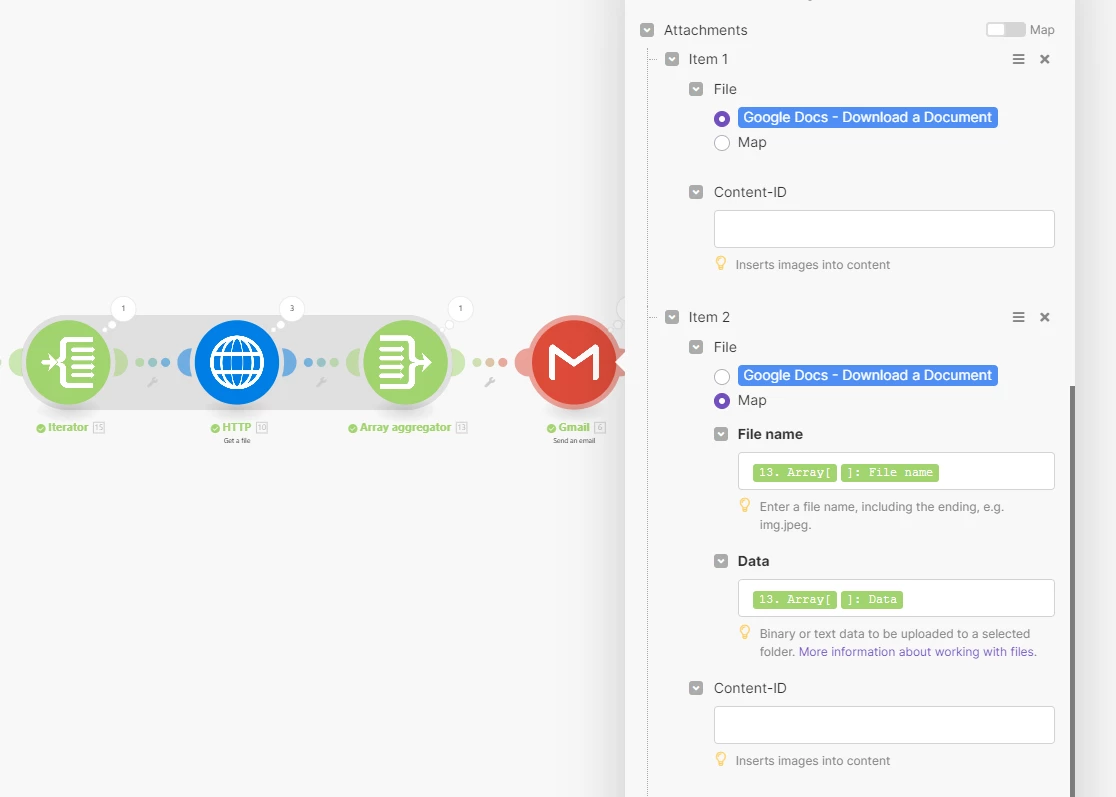Click the Item 2 Content-ID input field
The height and width of the screenshot is (797, 1116).
coord(884,725)
